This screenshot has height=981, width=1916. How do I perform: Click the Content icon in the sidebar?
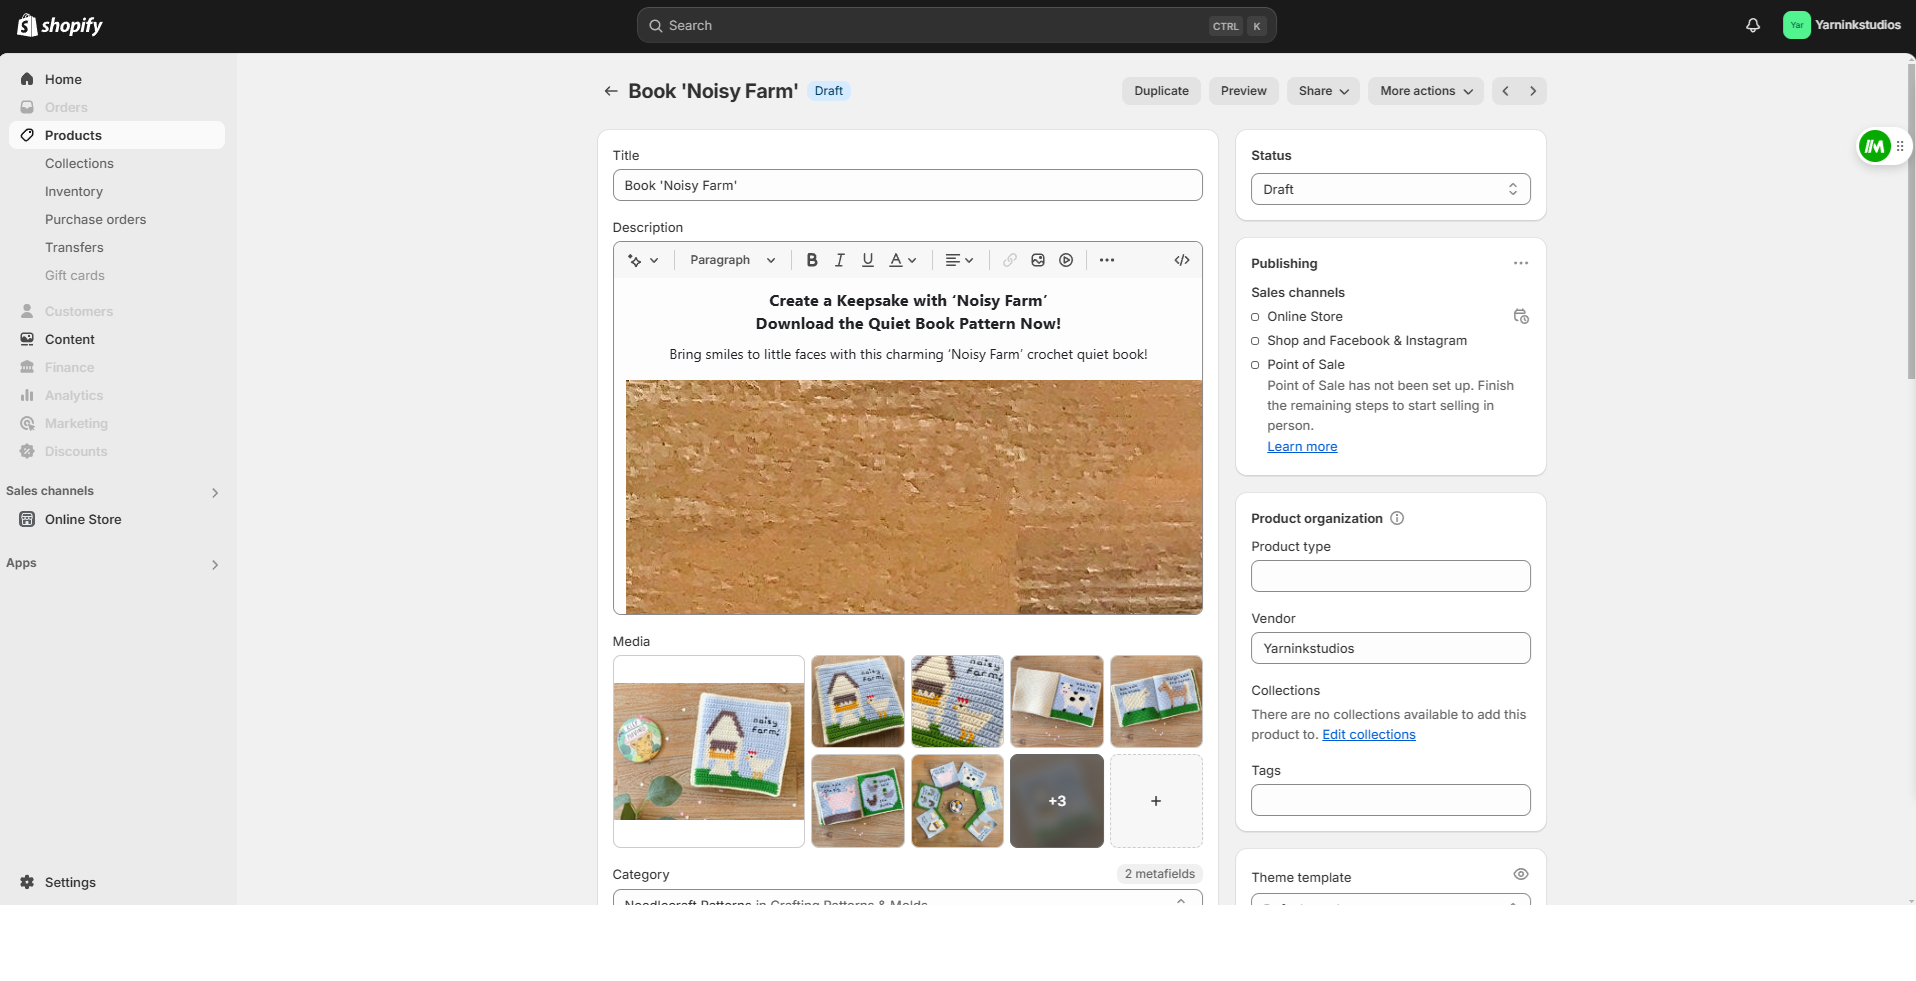(x=27, y=339)
